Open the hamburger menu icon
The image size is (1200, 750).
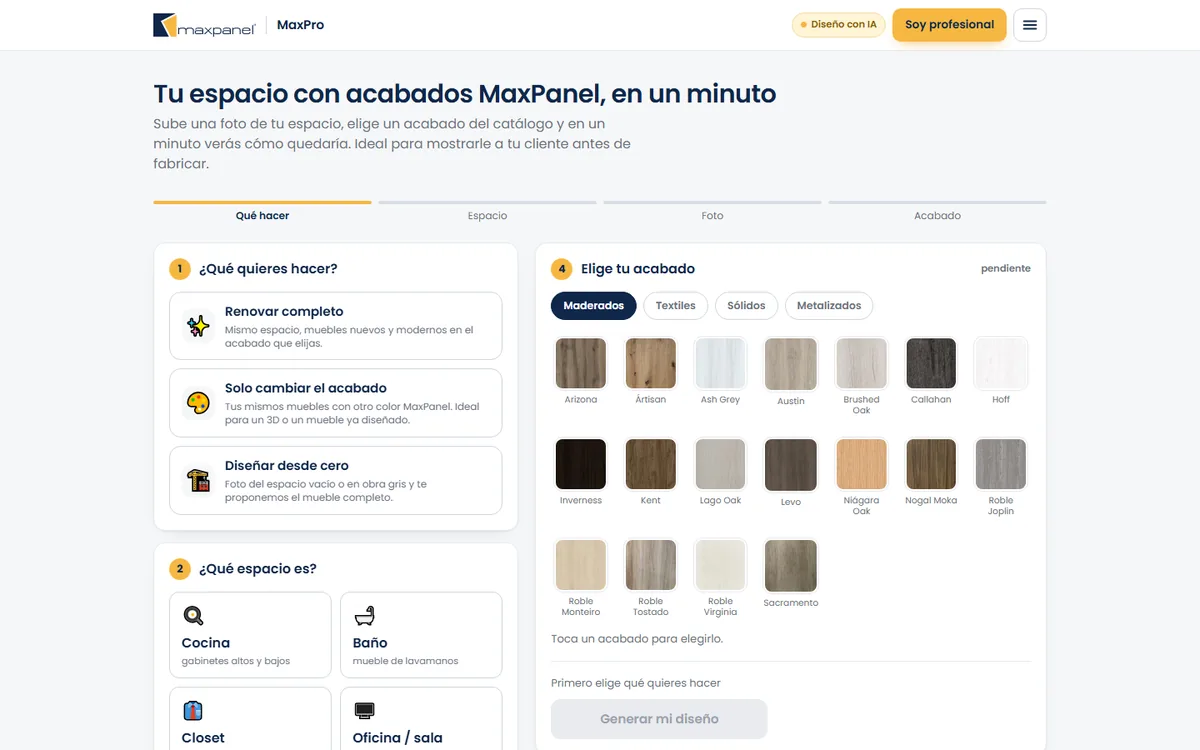point(1030,25)
